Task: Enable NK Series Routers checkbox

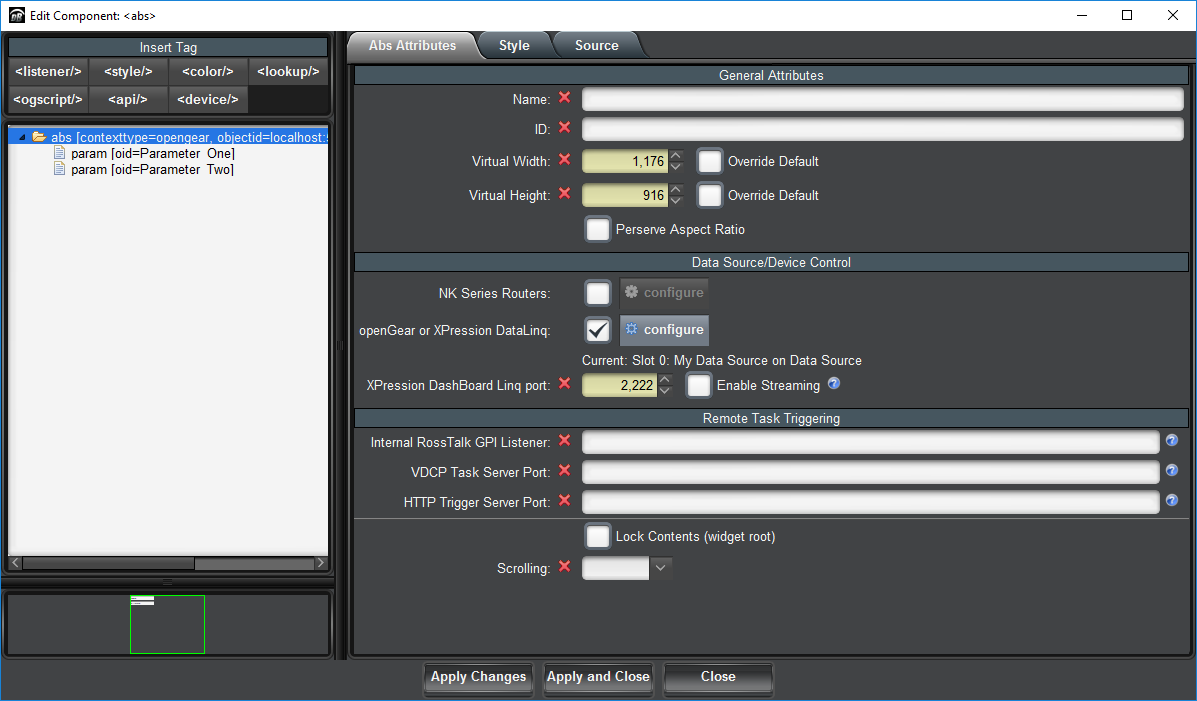Action: [598, 293]
